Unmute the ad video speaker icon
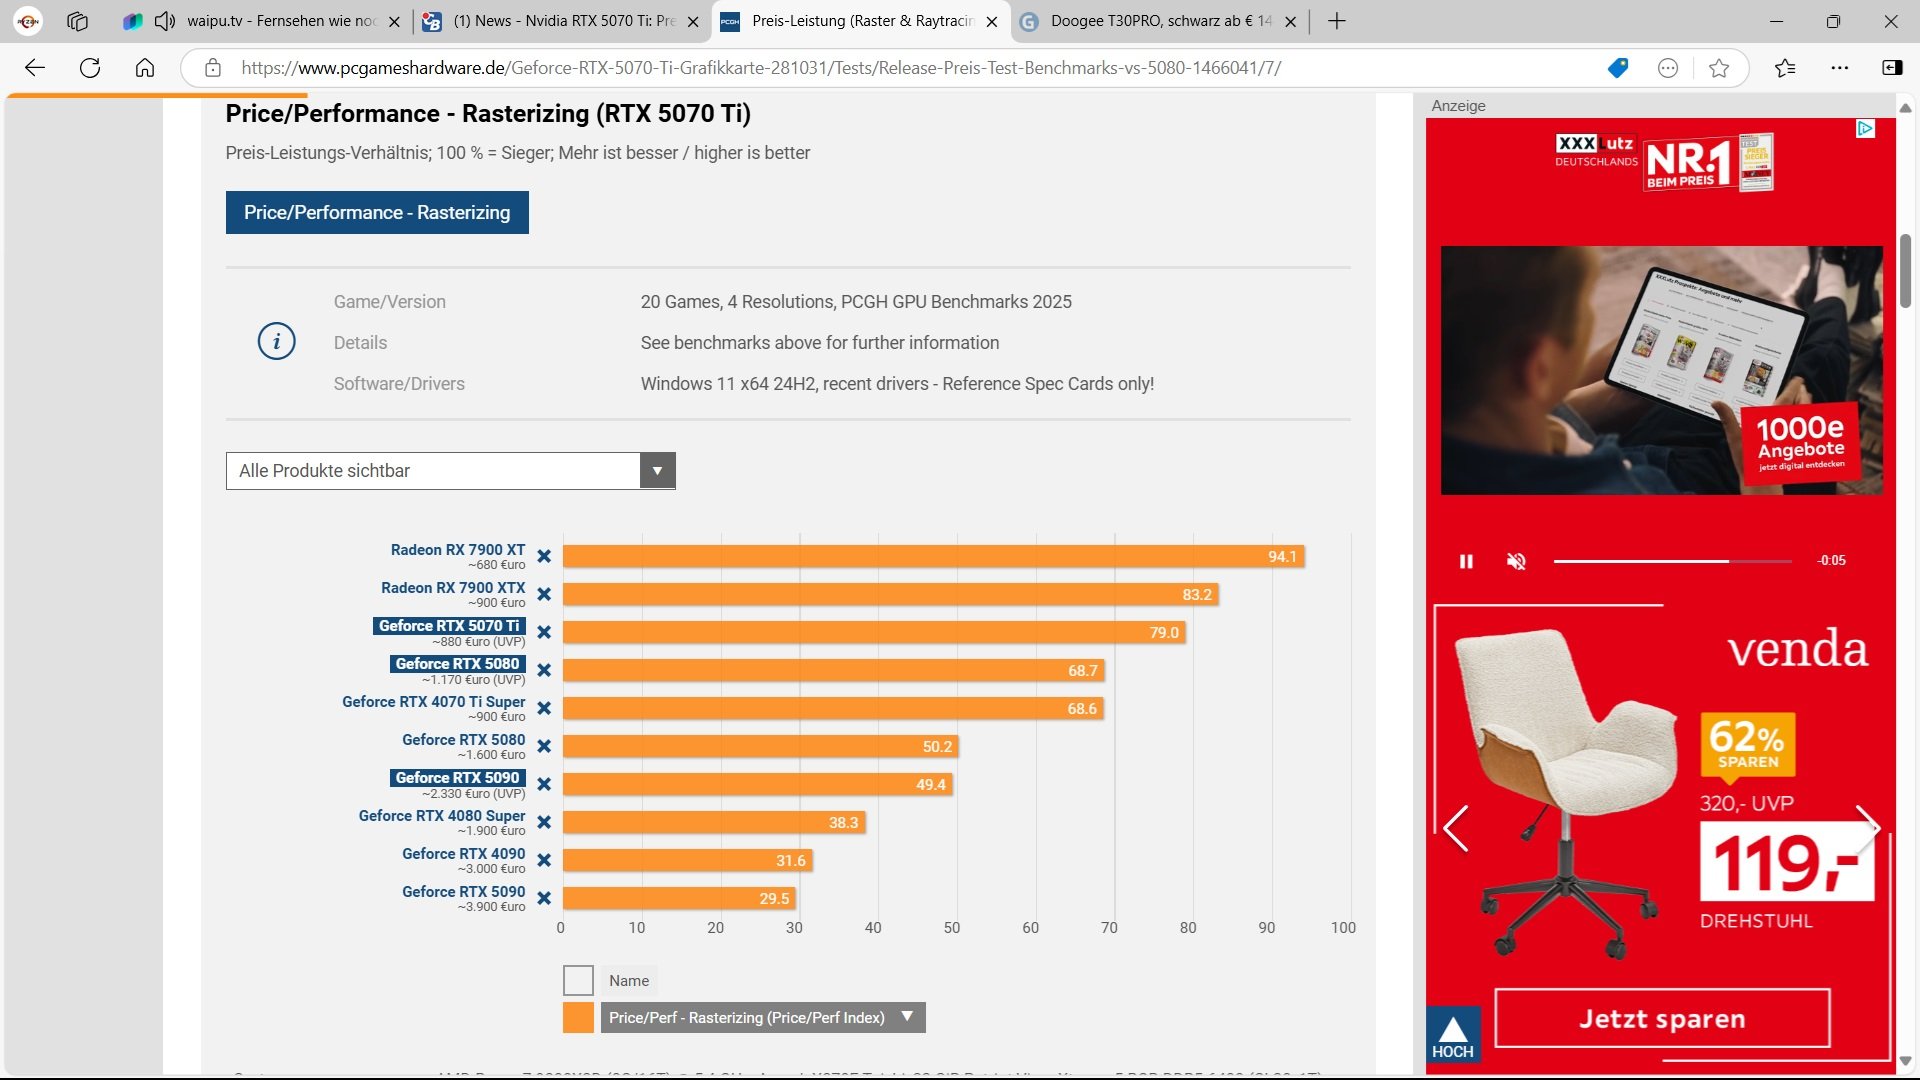 pyautogui.click(x=1516, y=561)
